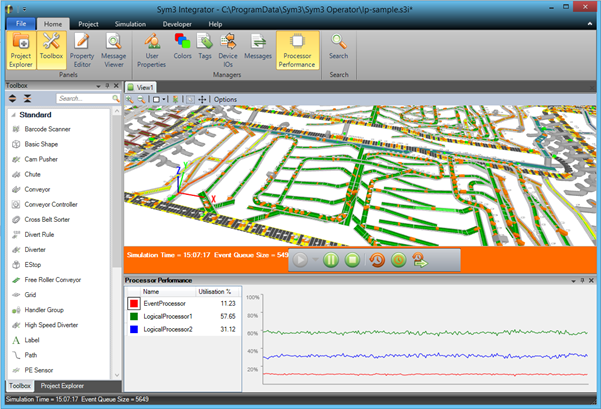The width and height of the screenshot is (601, 409).
Task: Click the greyed Play simulation button
Action: pos(300,260)
